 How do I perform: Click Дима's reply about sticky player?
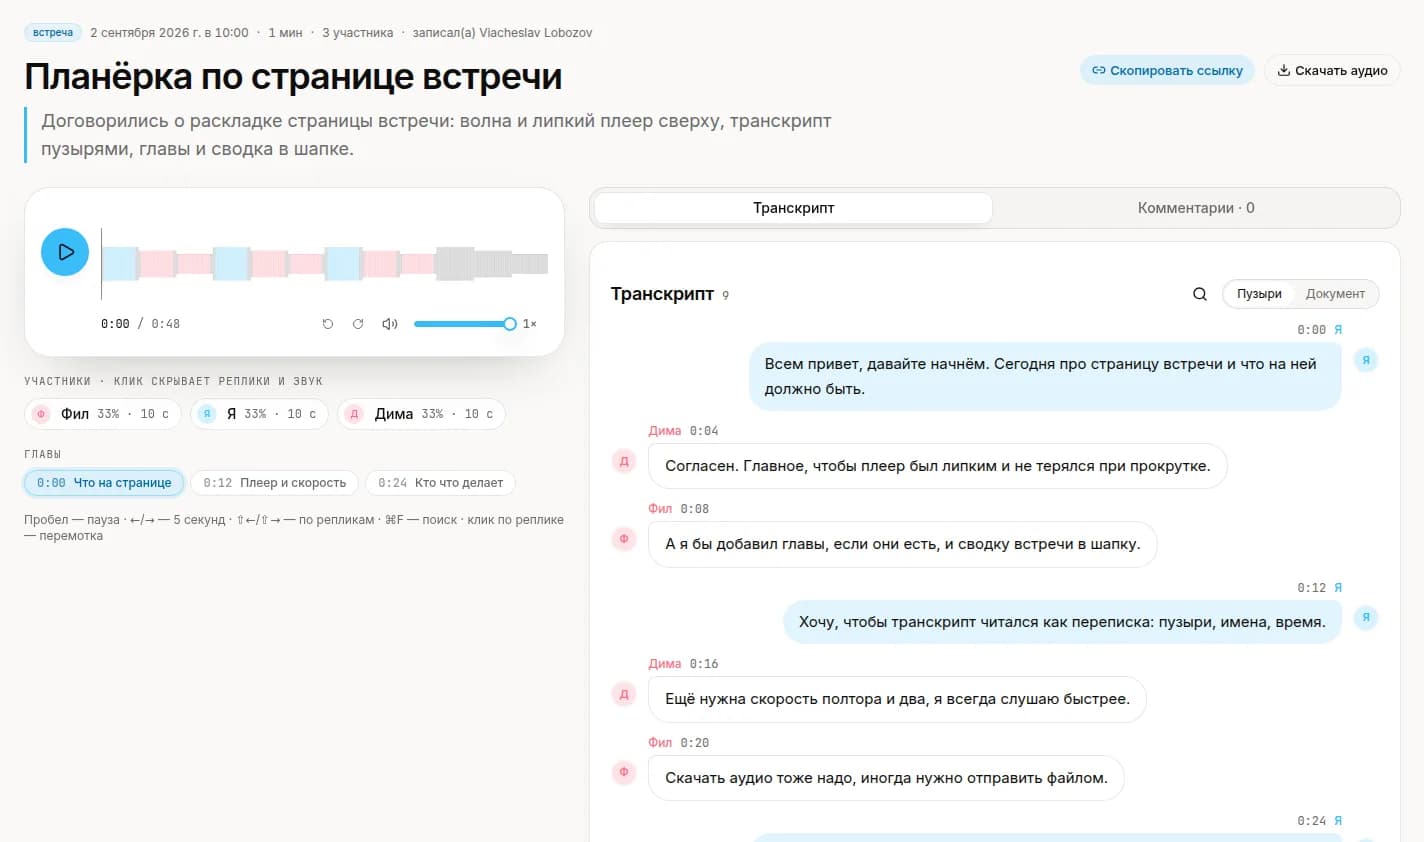pyautogui.click(x=938, y=466)
